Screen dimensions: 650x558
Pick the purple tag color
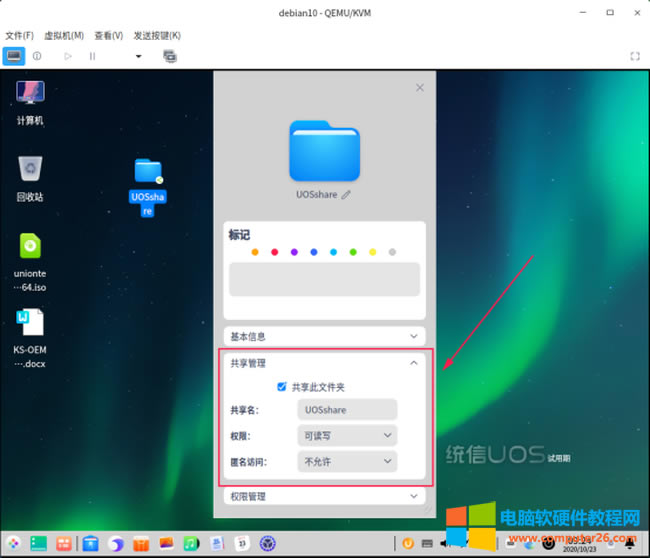294,252
